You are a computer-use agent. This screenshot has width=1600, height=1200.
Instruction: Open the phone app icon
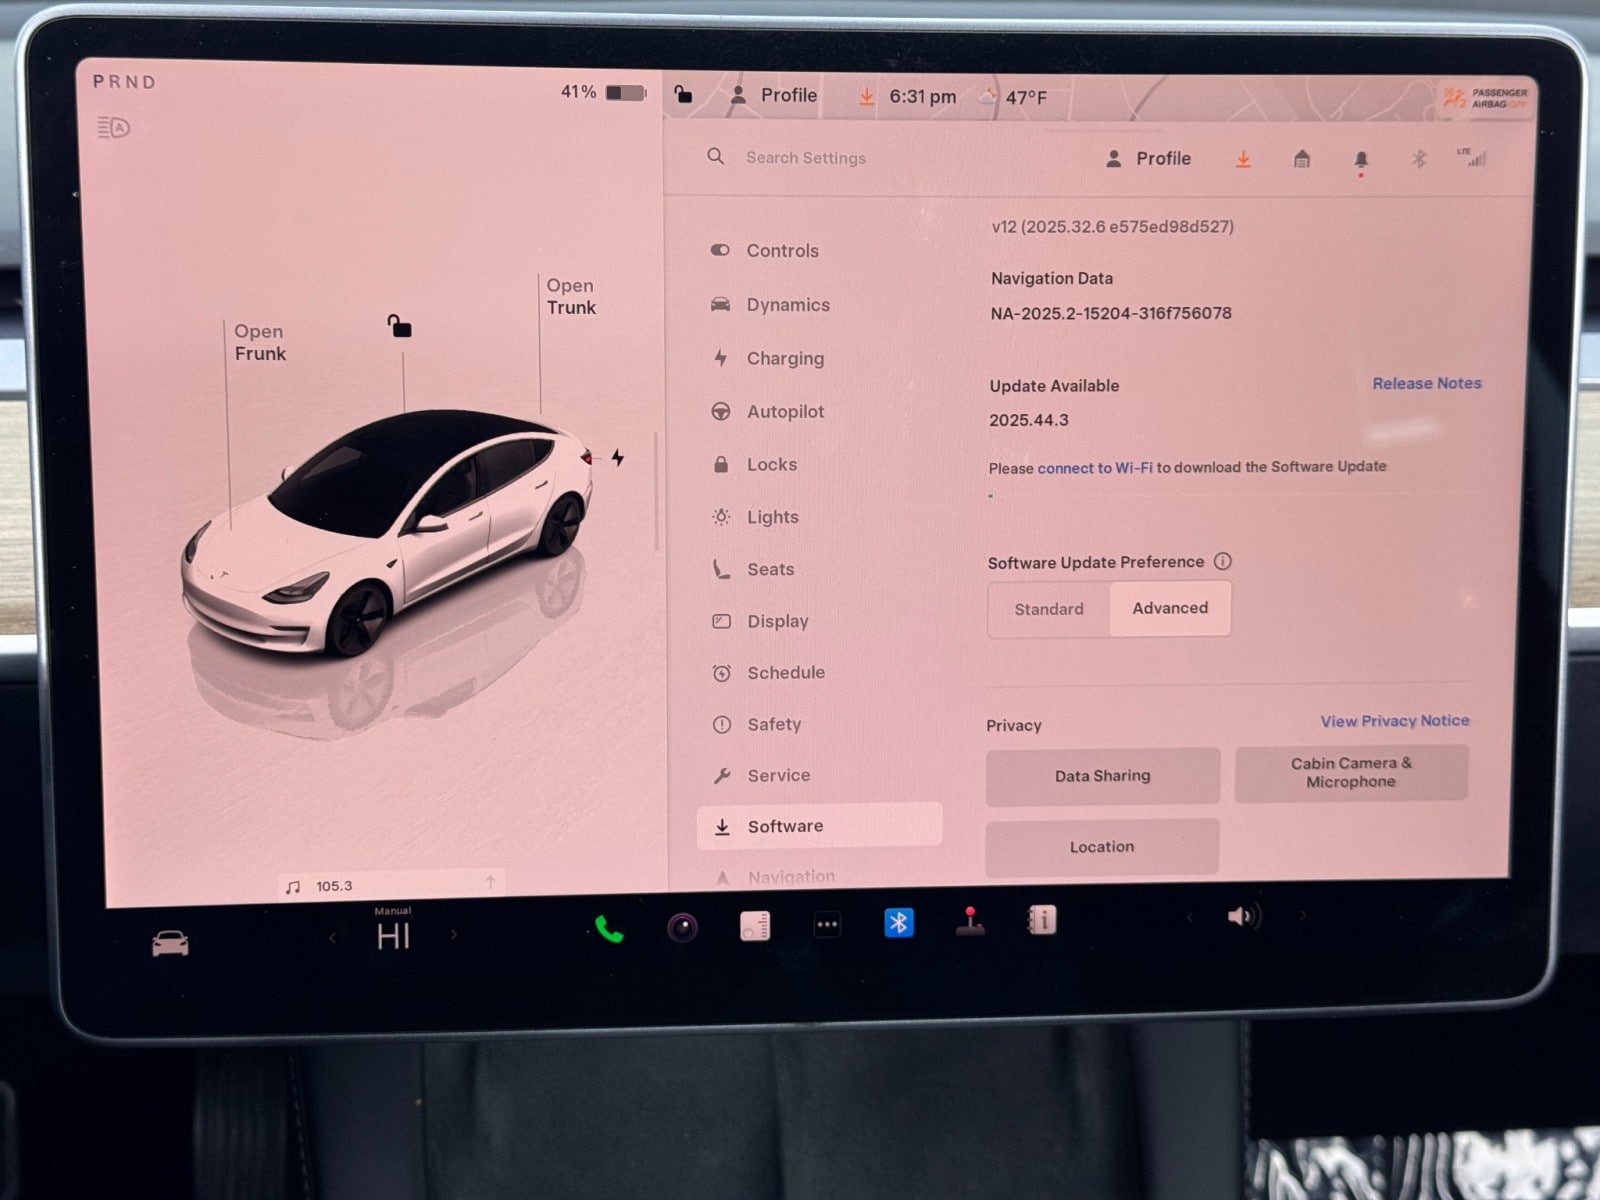609,929
